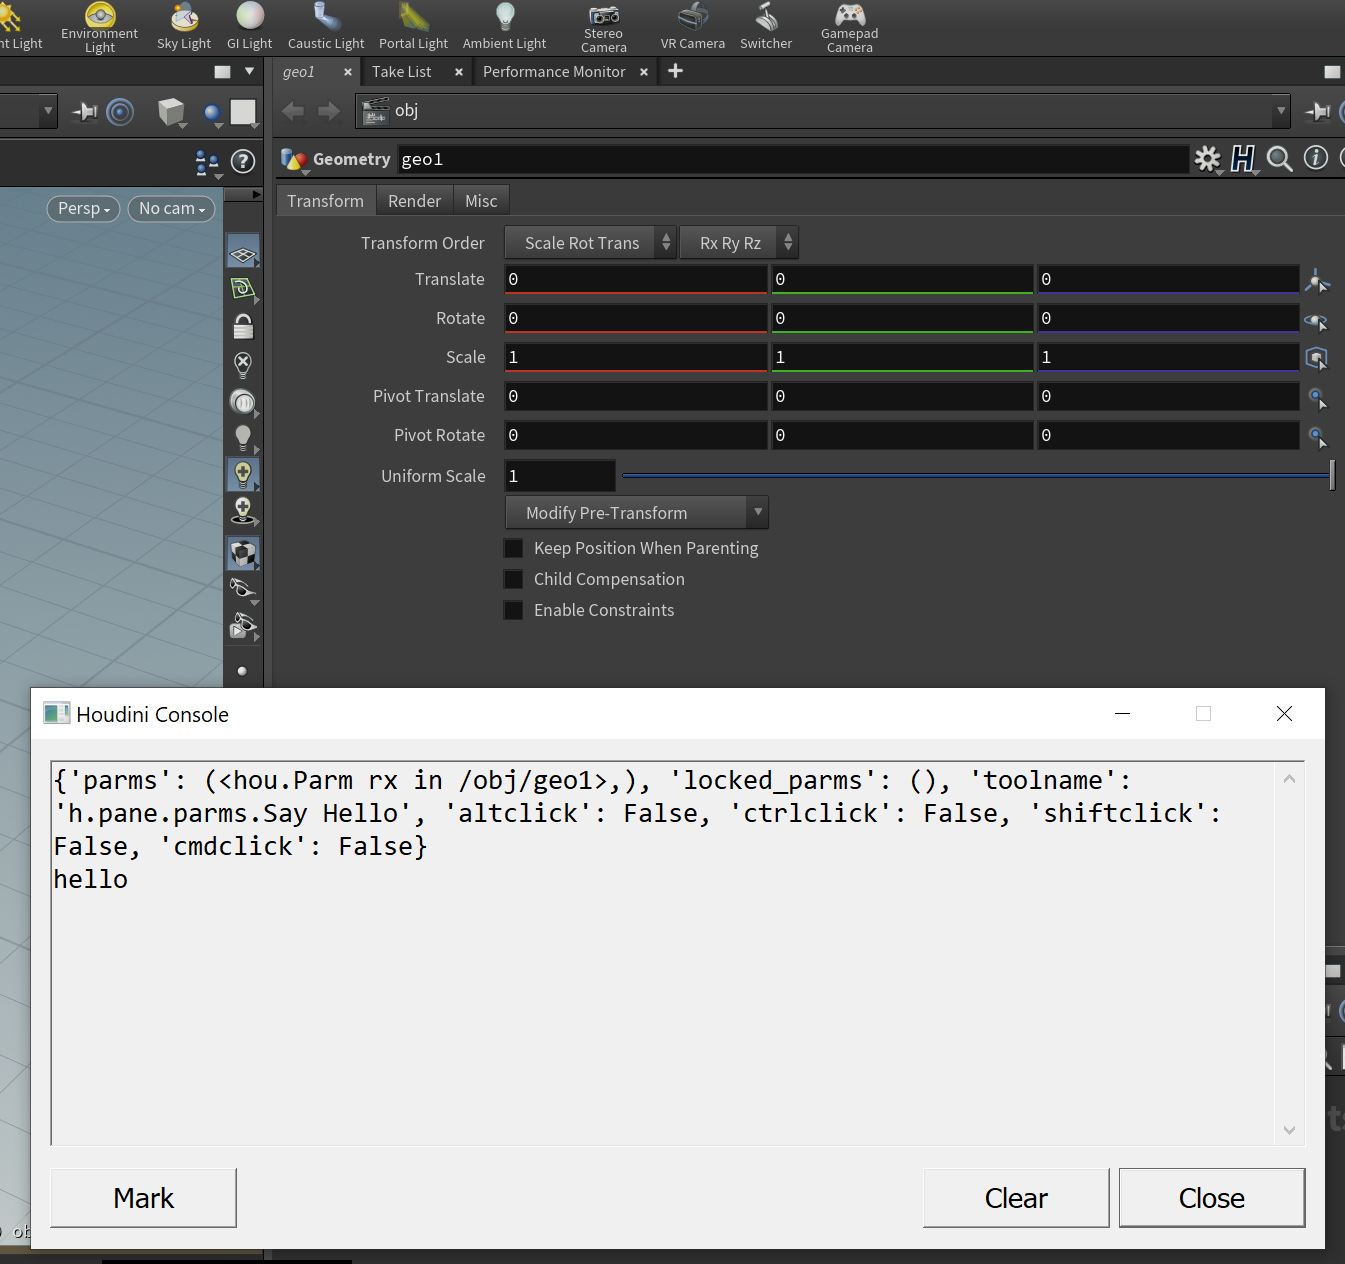Click the Uniform Scale value field
Screen dimensions: 1345x1264
[560, 476]
